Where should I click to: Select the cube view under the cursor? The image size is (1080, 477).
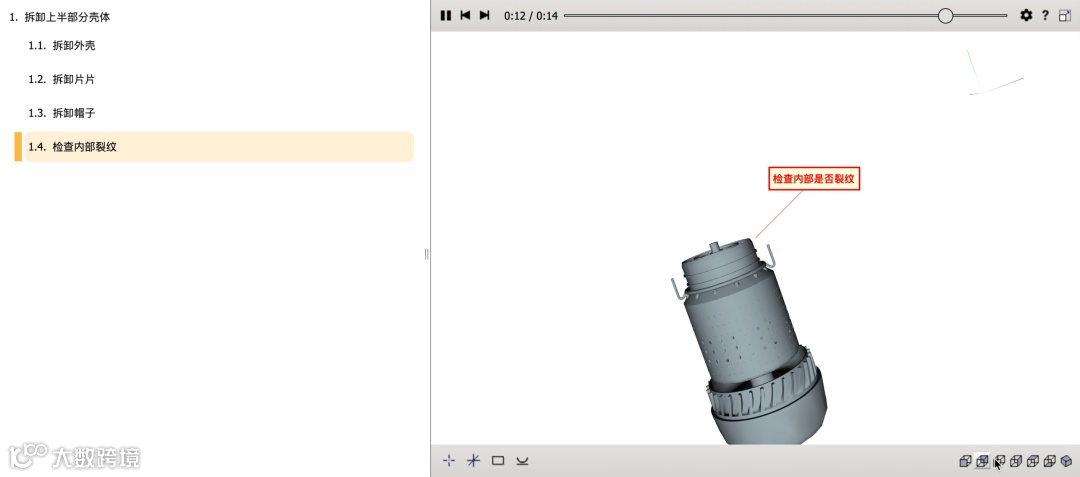(999, 461)
